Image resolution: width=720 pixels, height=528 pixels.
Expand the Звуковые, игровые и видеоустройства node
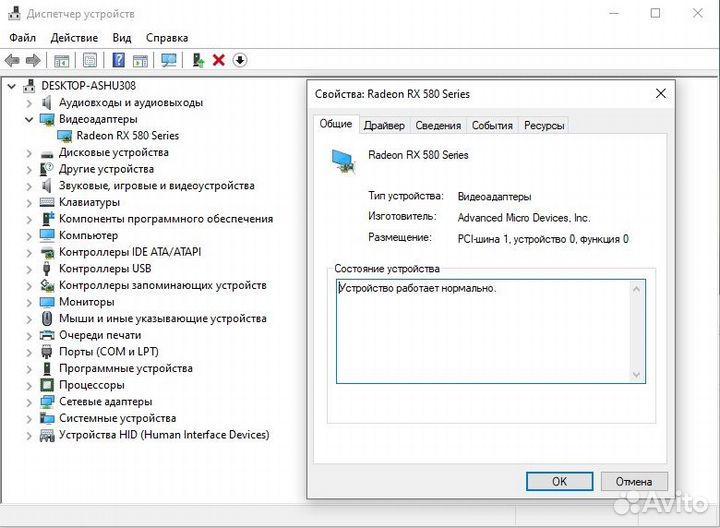(29, 186)
